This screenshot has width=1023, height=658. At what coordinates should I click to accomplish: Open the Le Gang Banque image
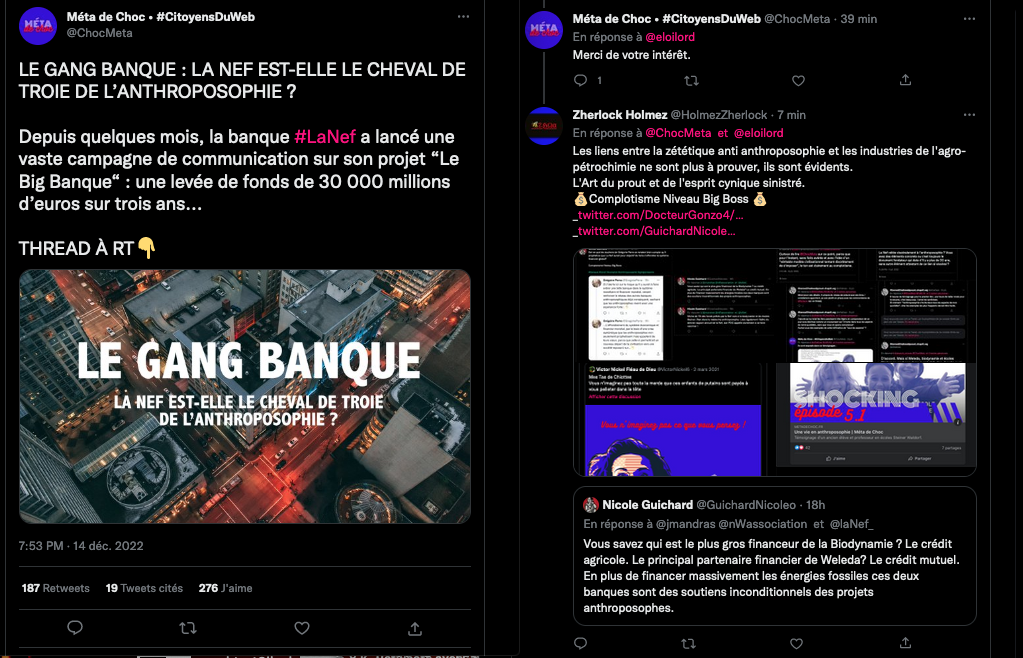(x=245, y=396)
